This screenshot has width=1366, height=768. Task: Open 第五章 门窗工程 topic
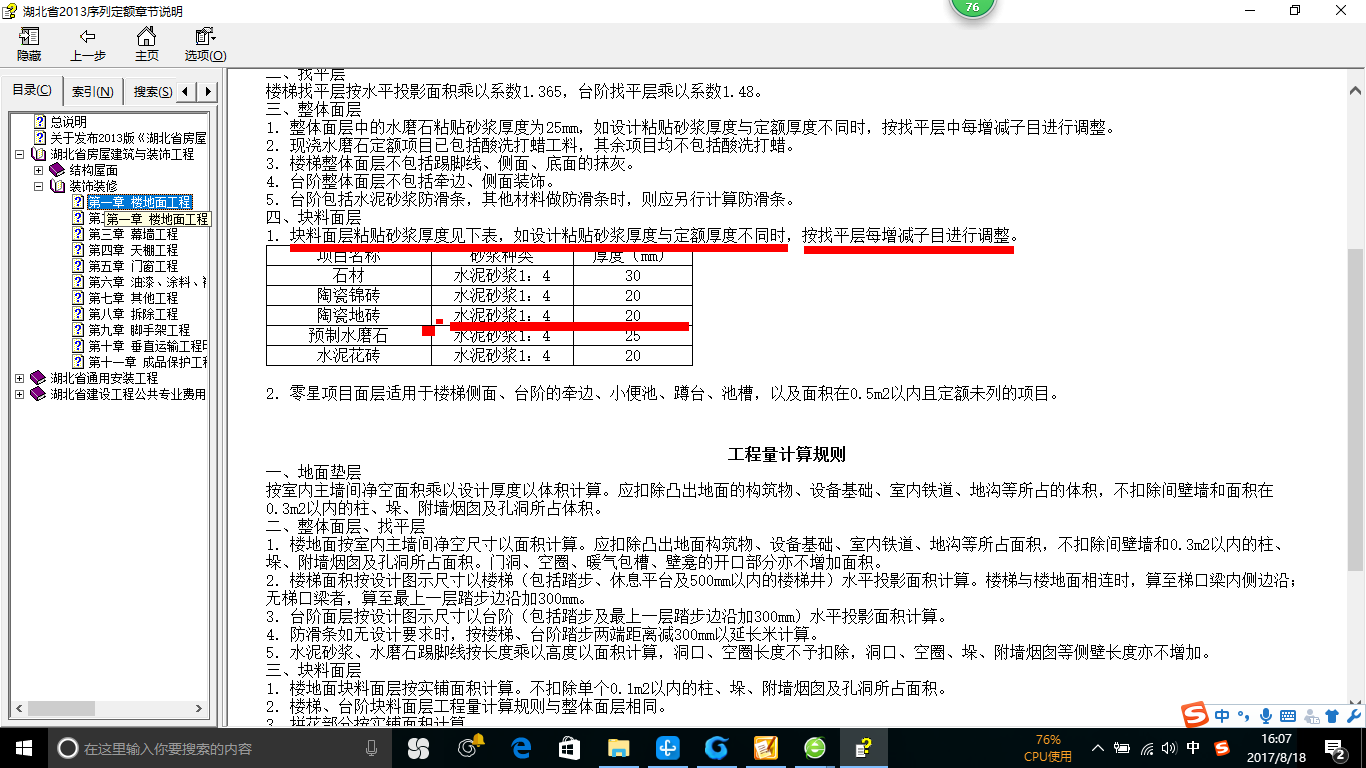click(x=133, y=266)
